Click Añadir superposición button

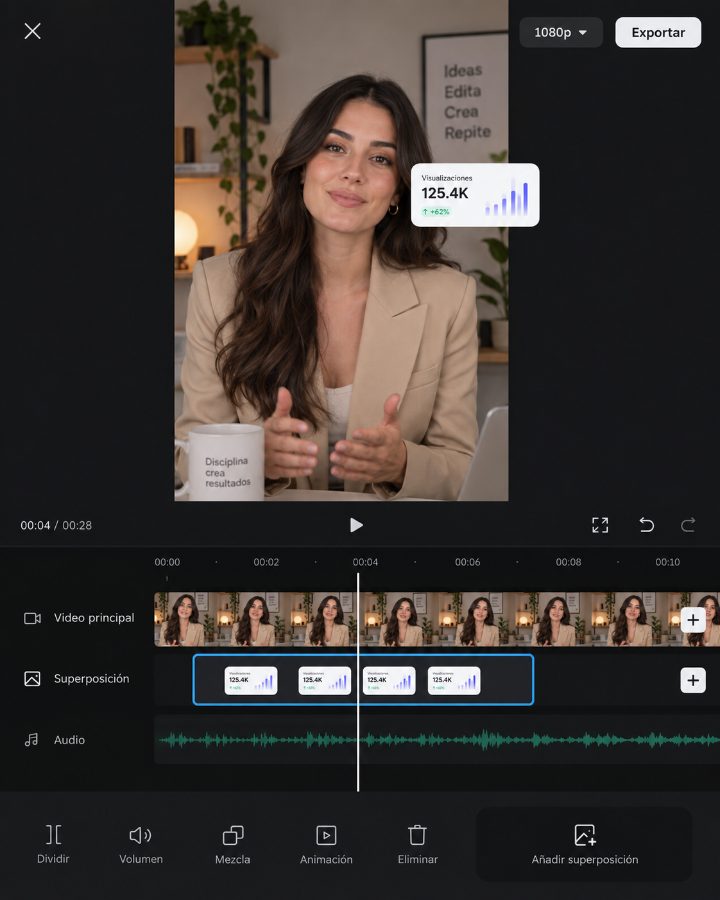click(x=584, y=844)
